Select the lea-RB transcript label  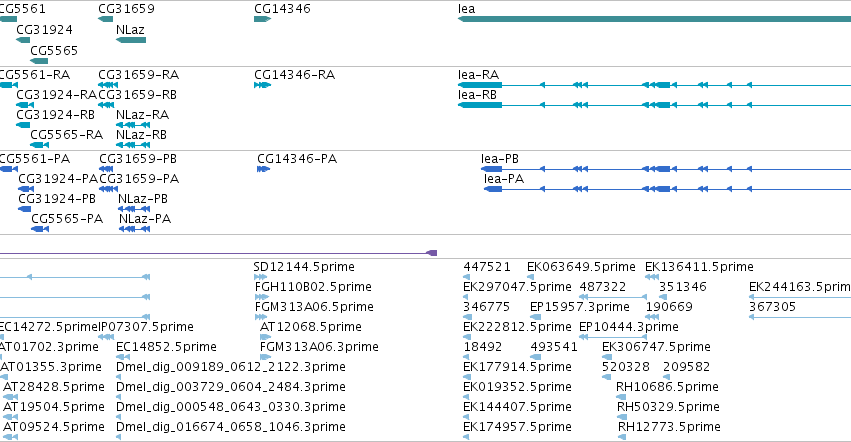pos(477,94)
